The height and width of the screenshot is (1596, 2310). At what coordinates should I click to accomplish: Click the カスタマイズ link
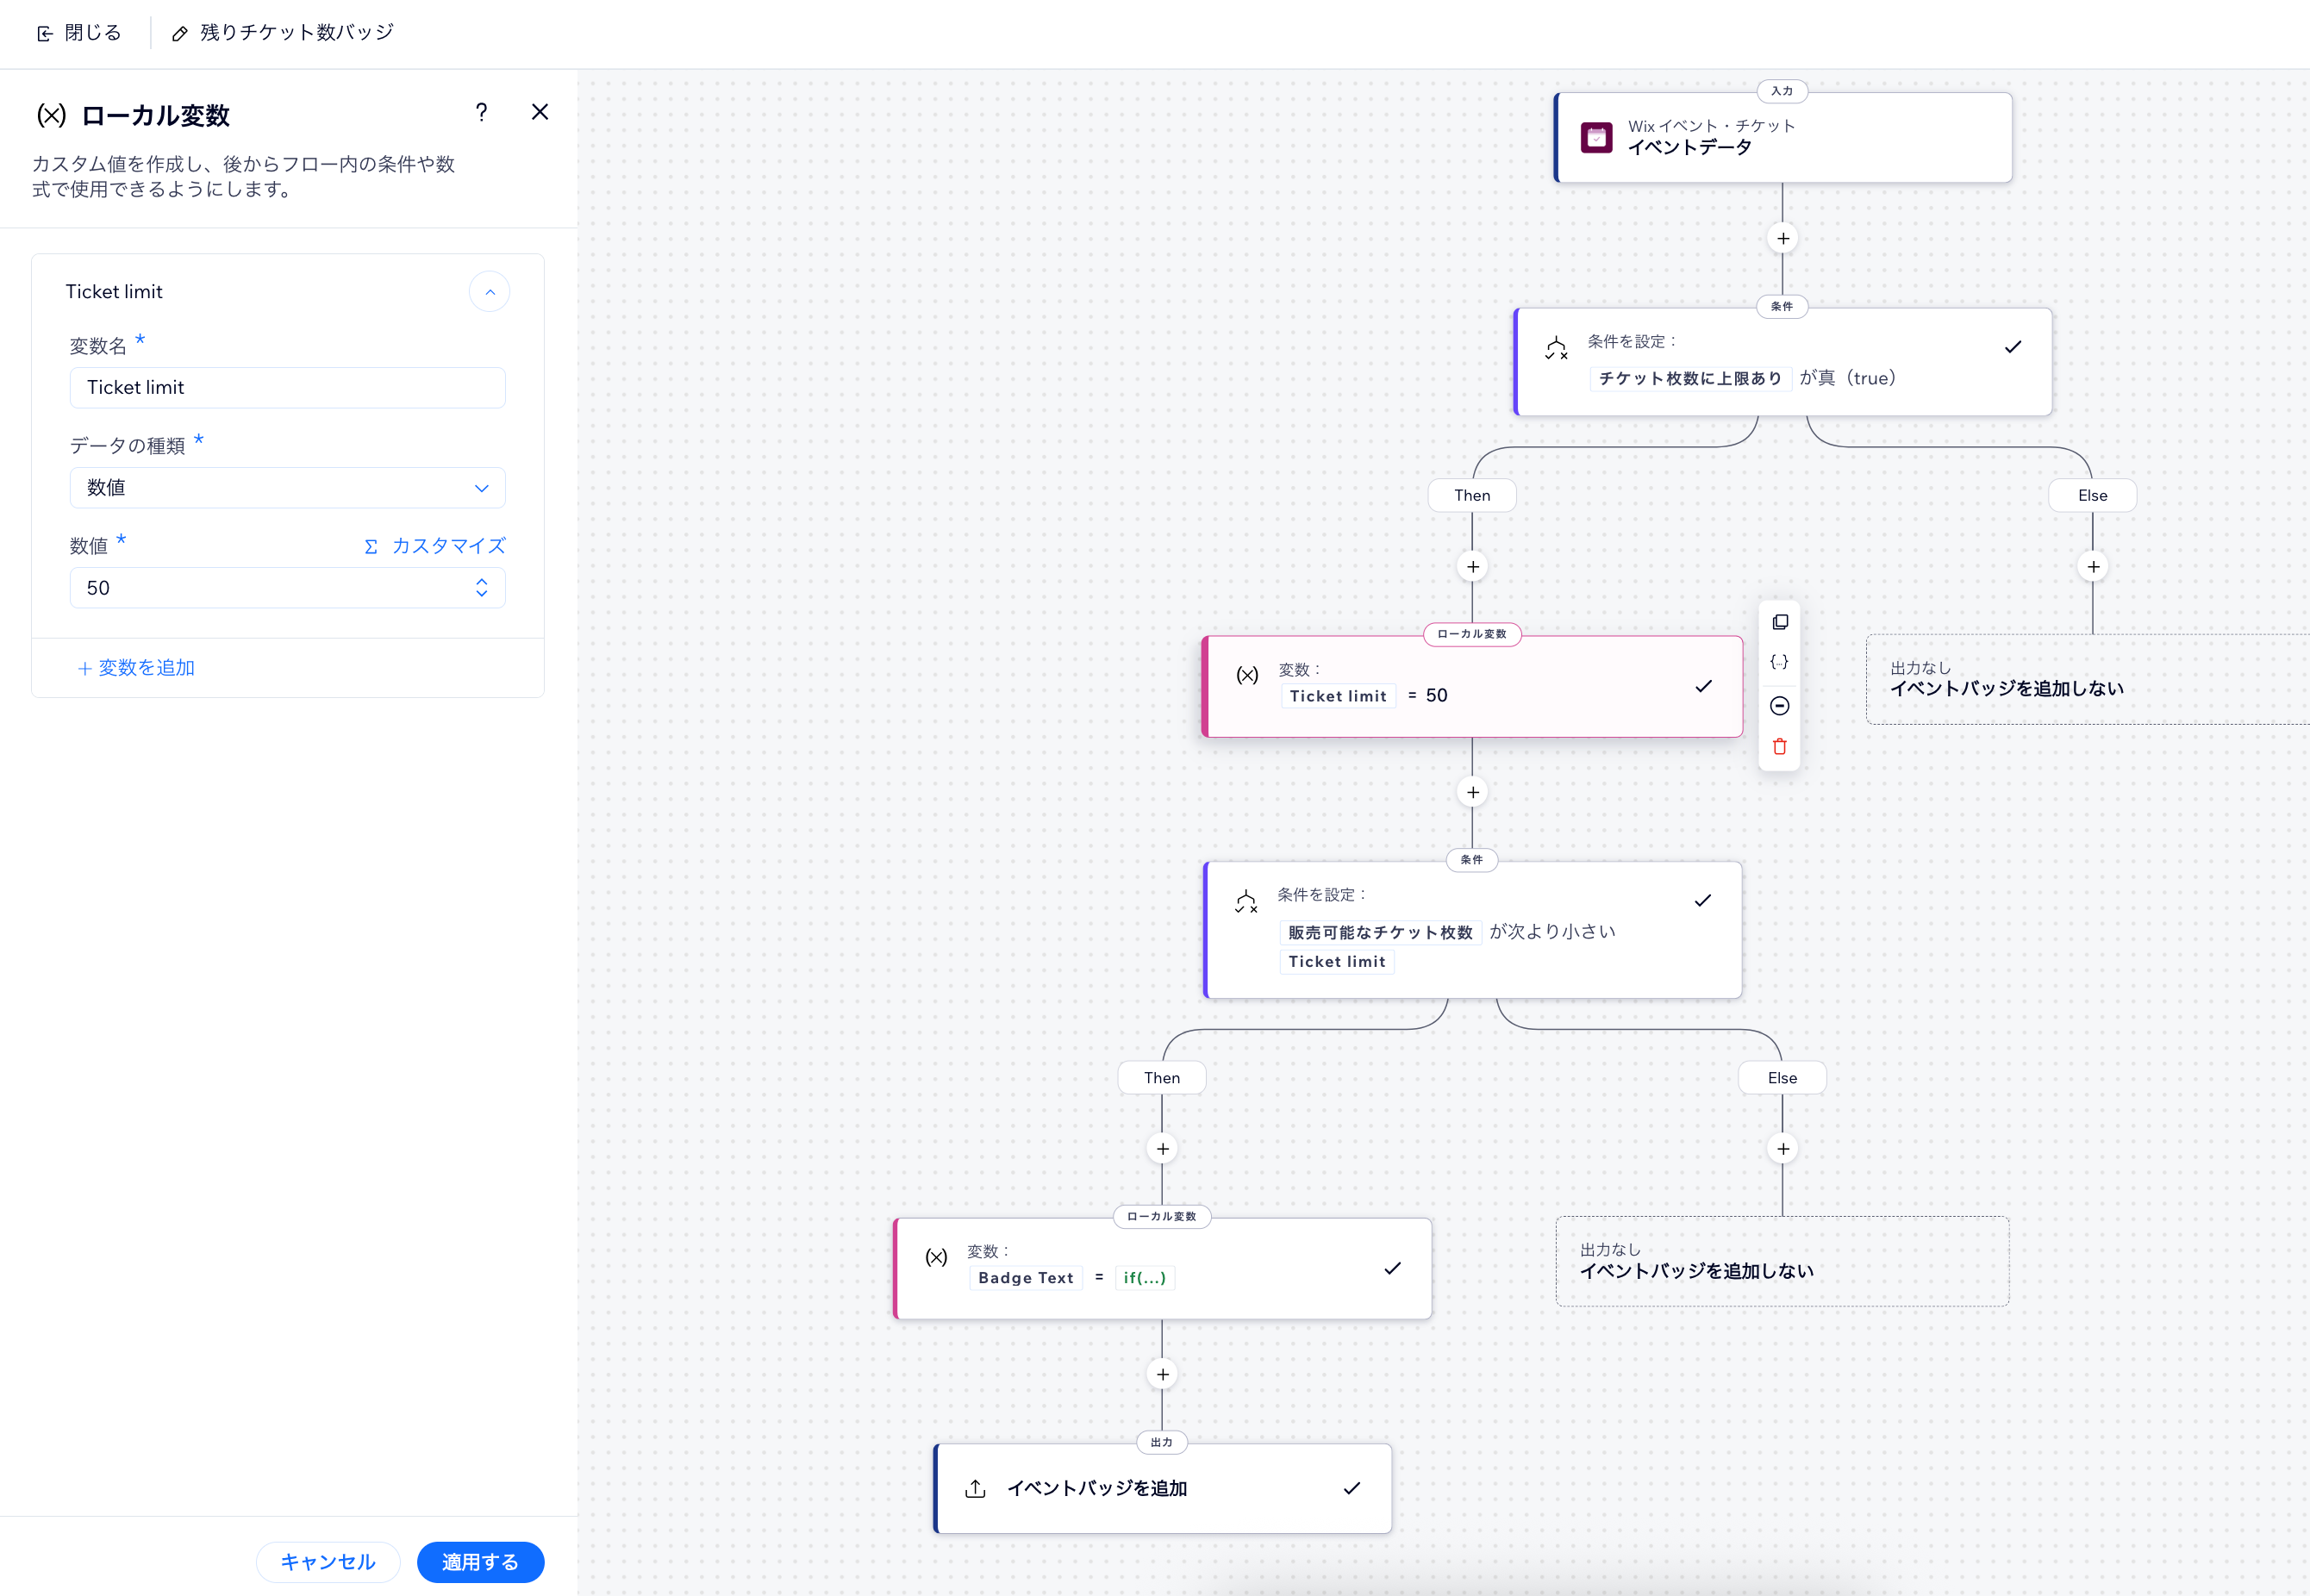(435, 546)
